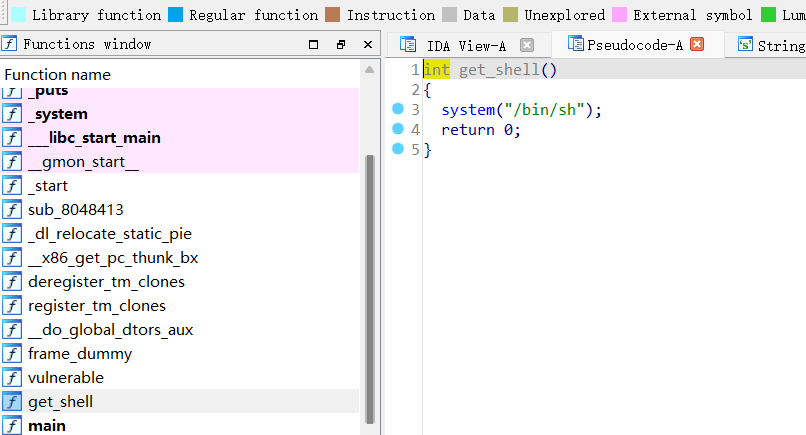The image size is (806, 435).
Task: Click function icon beside _start
Action: coord(12,186)
